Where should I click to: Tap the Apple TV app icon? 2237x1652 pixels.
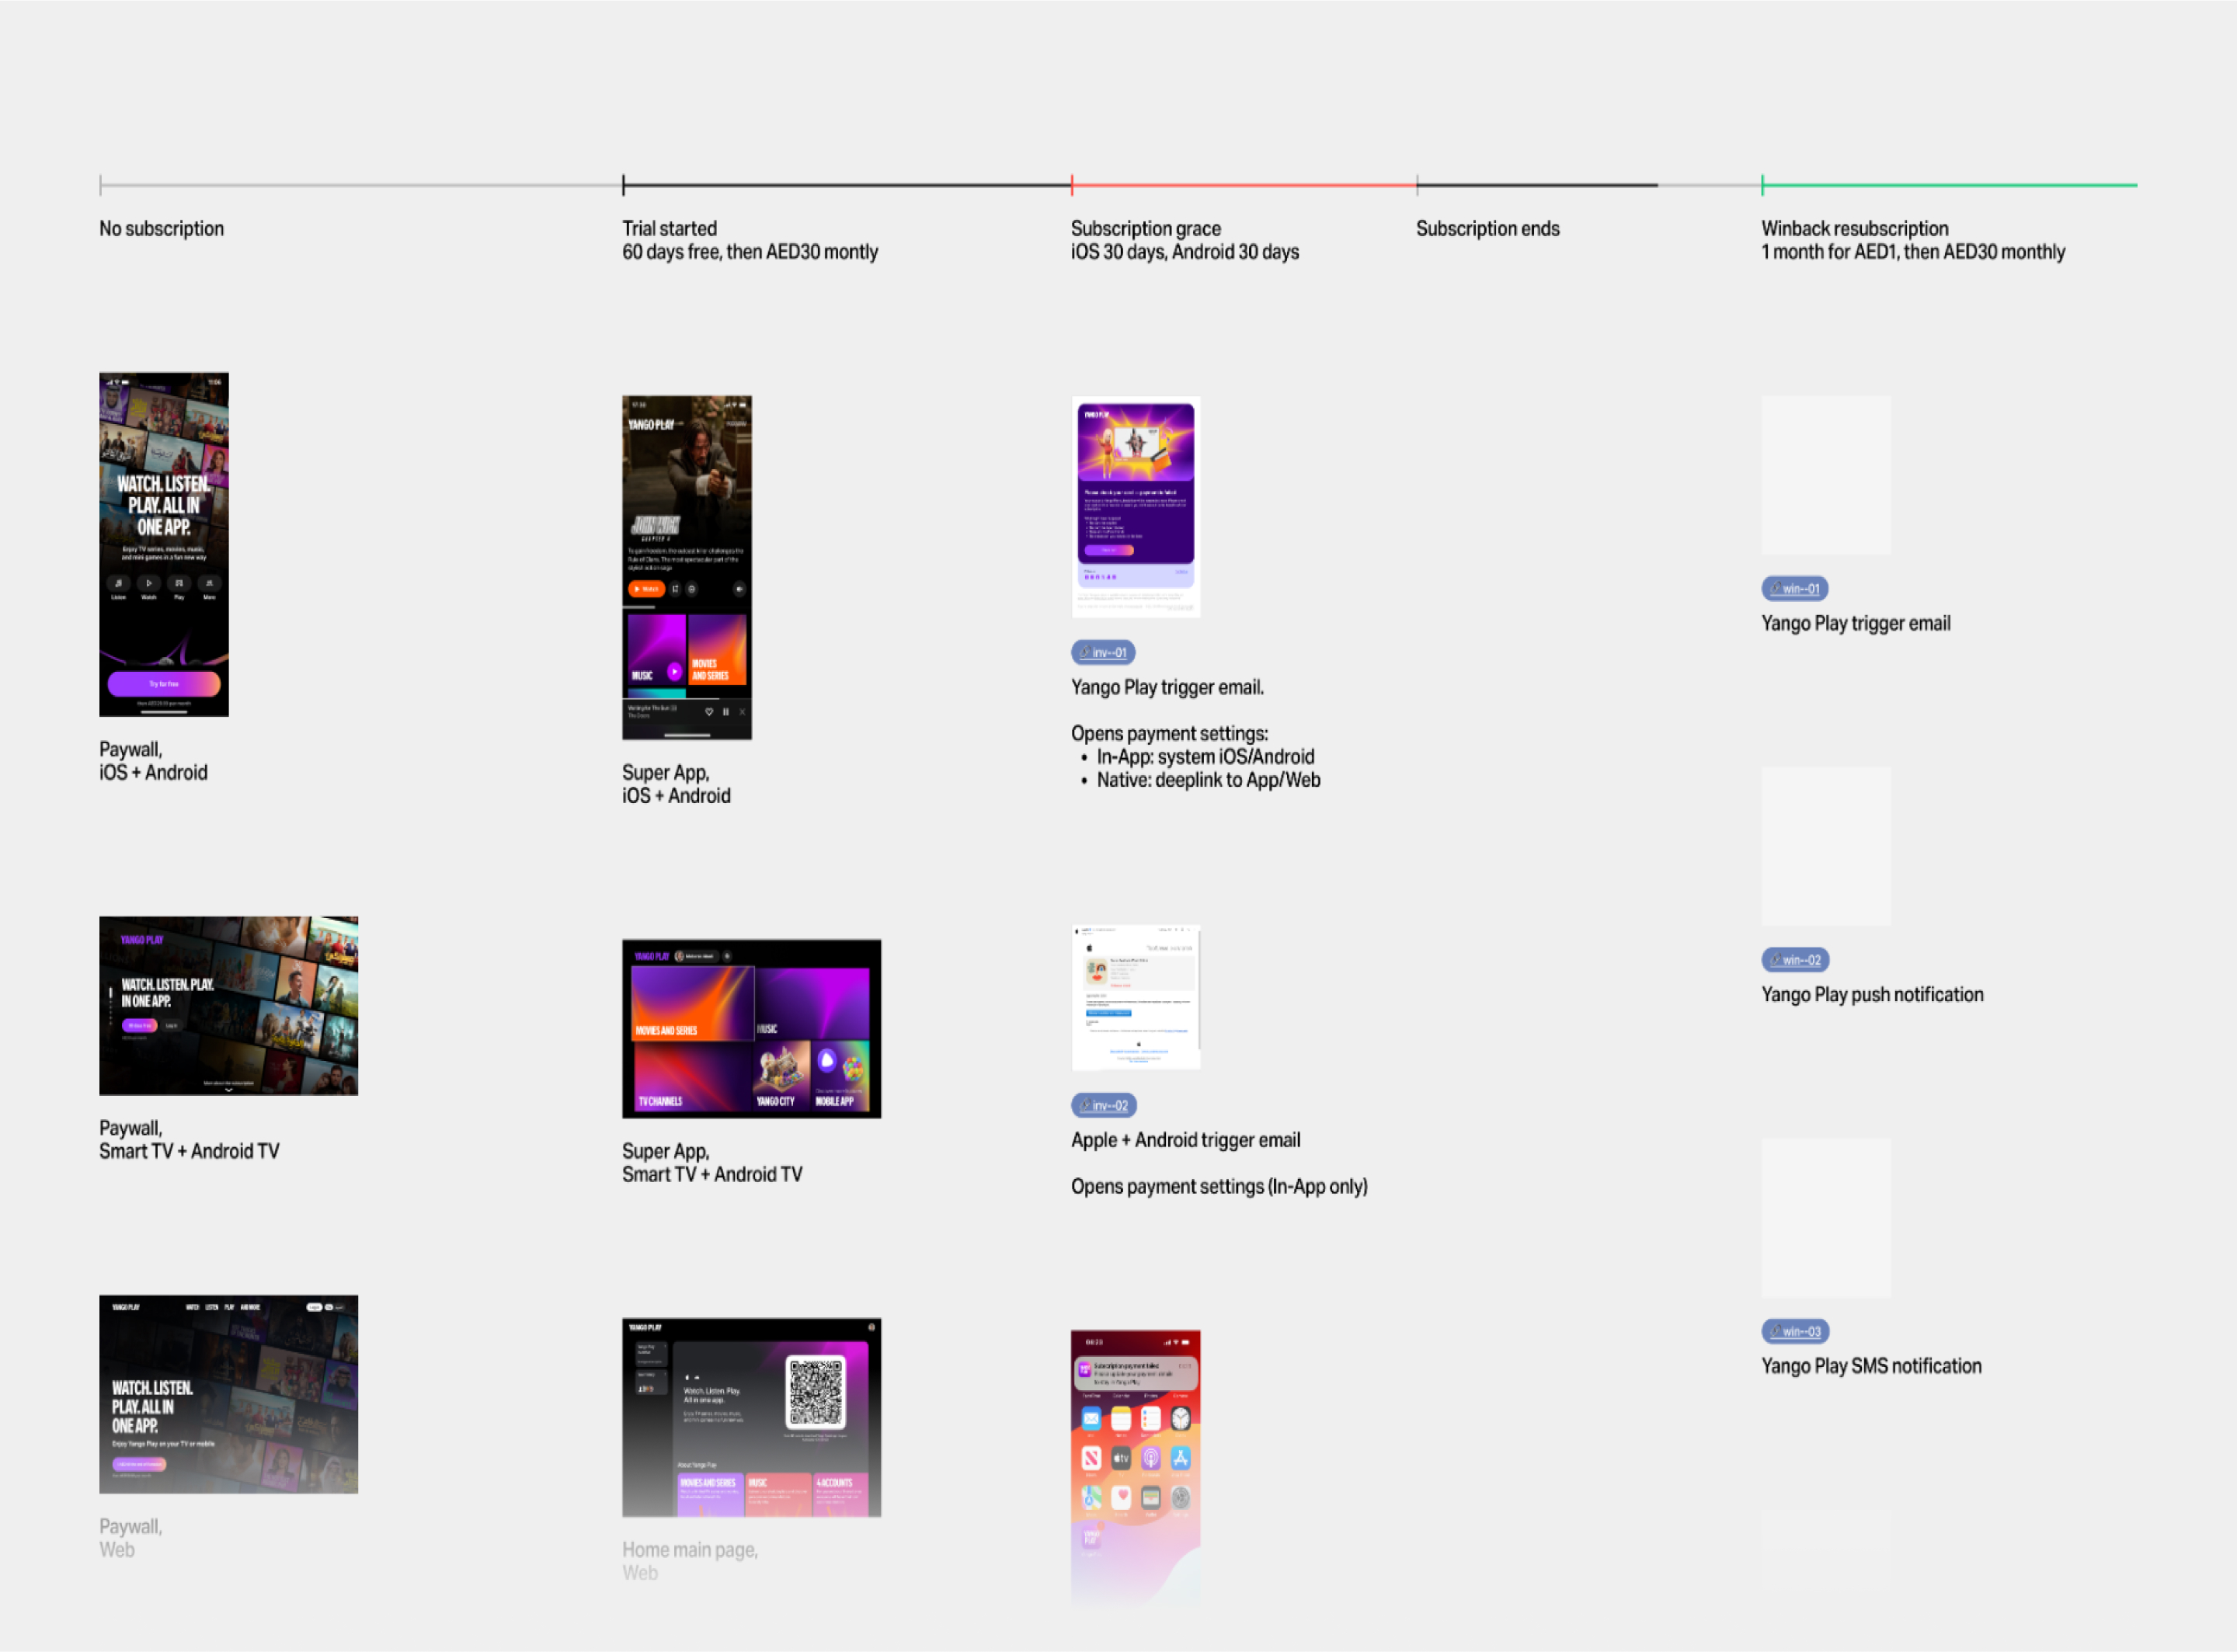tap(1121, 1458)
